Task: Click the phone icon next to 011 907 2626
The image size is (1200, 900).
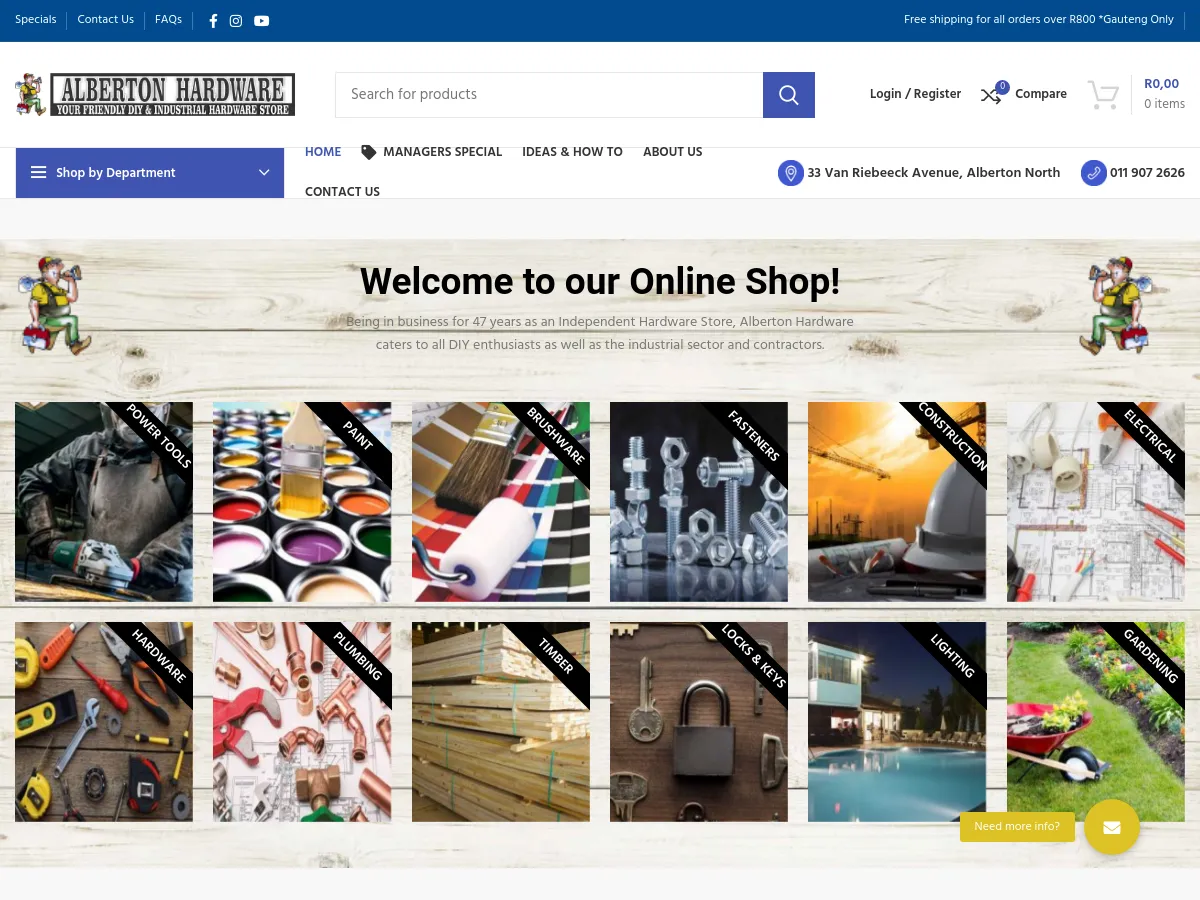Action: 1094,173
